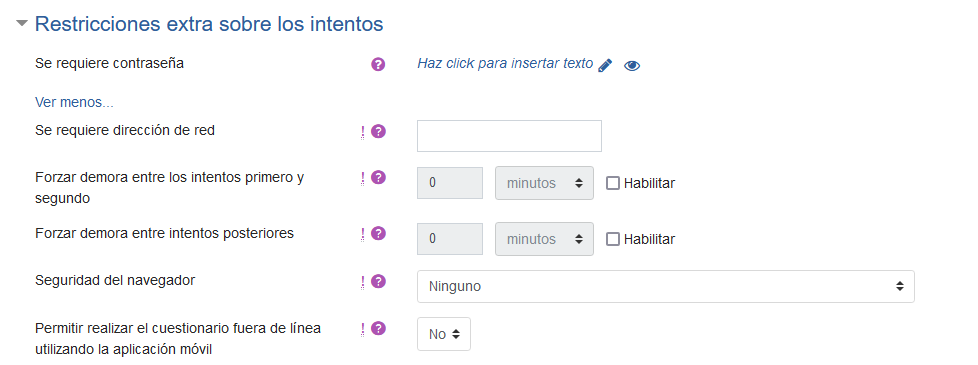Click Haz click para insertar texto link
The width and height of the screenshot is (978, 365).
pyautogui.click(x=505, y=64)
